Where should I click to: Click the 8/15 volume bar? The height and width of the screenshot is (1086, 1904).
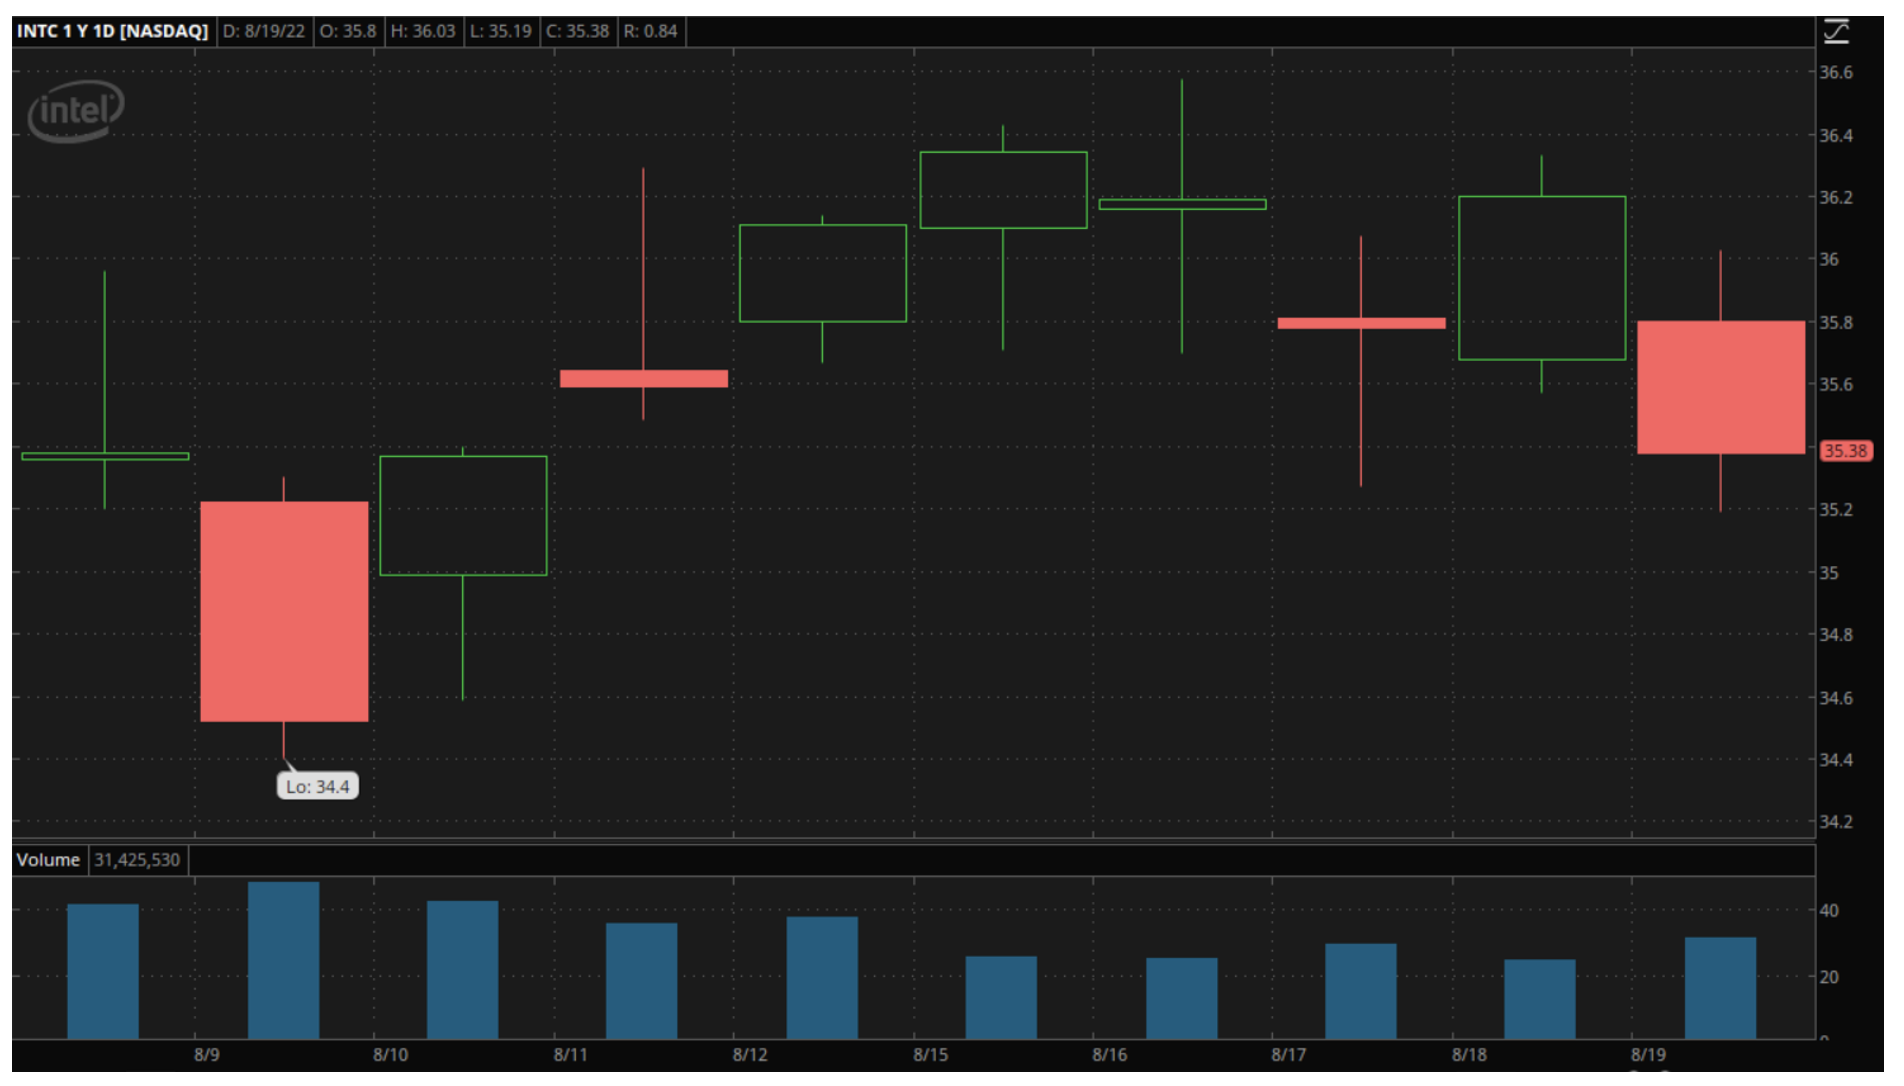pyautogui.click(x=1001, y=998)
